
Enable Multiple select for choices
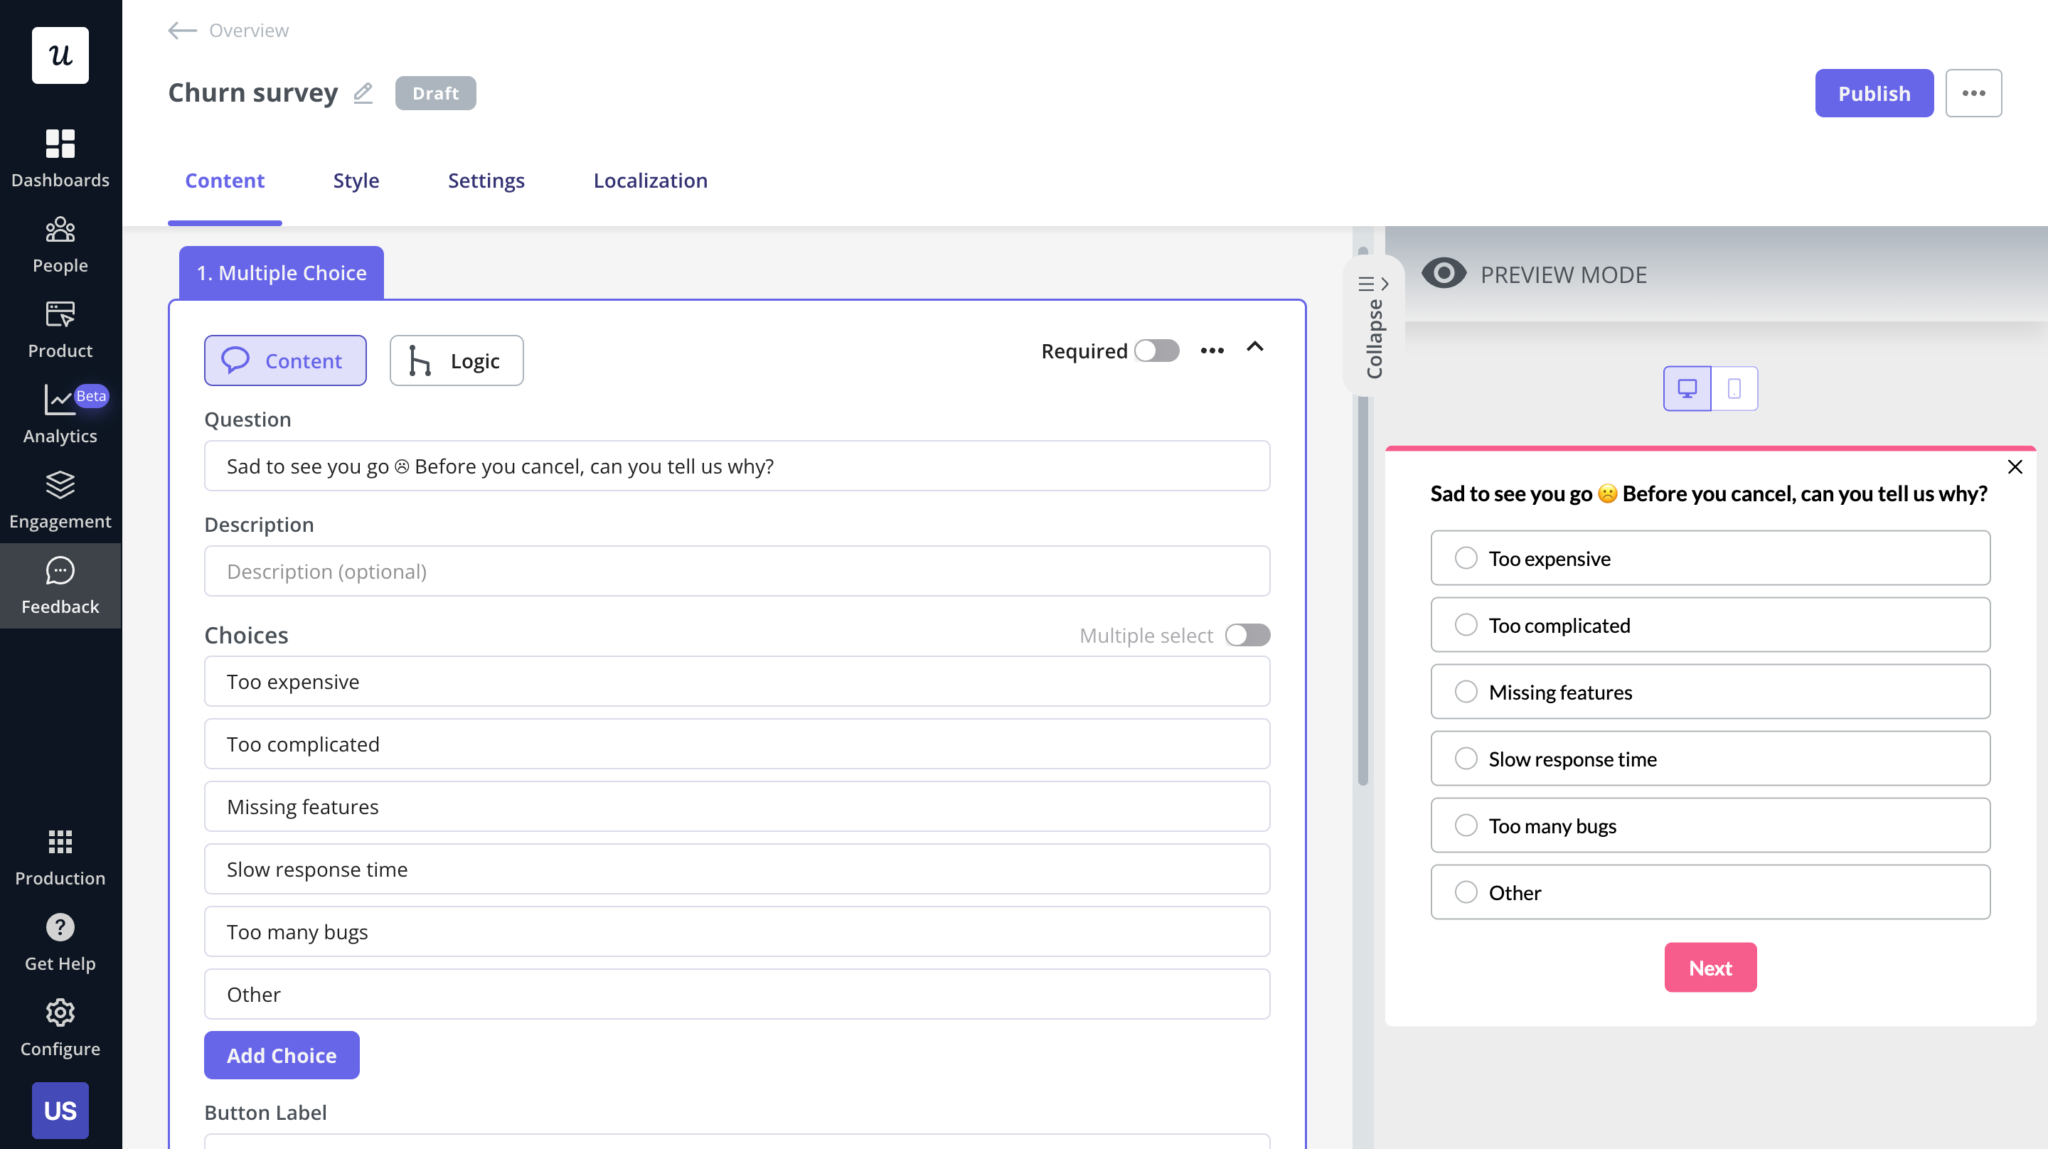1246,635
